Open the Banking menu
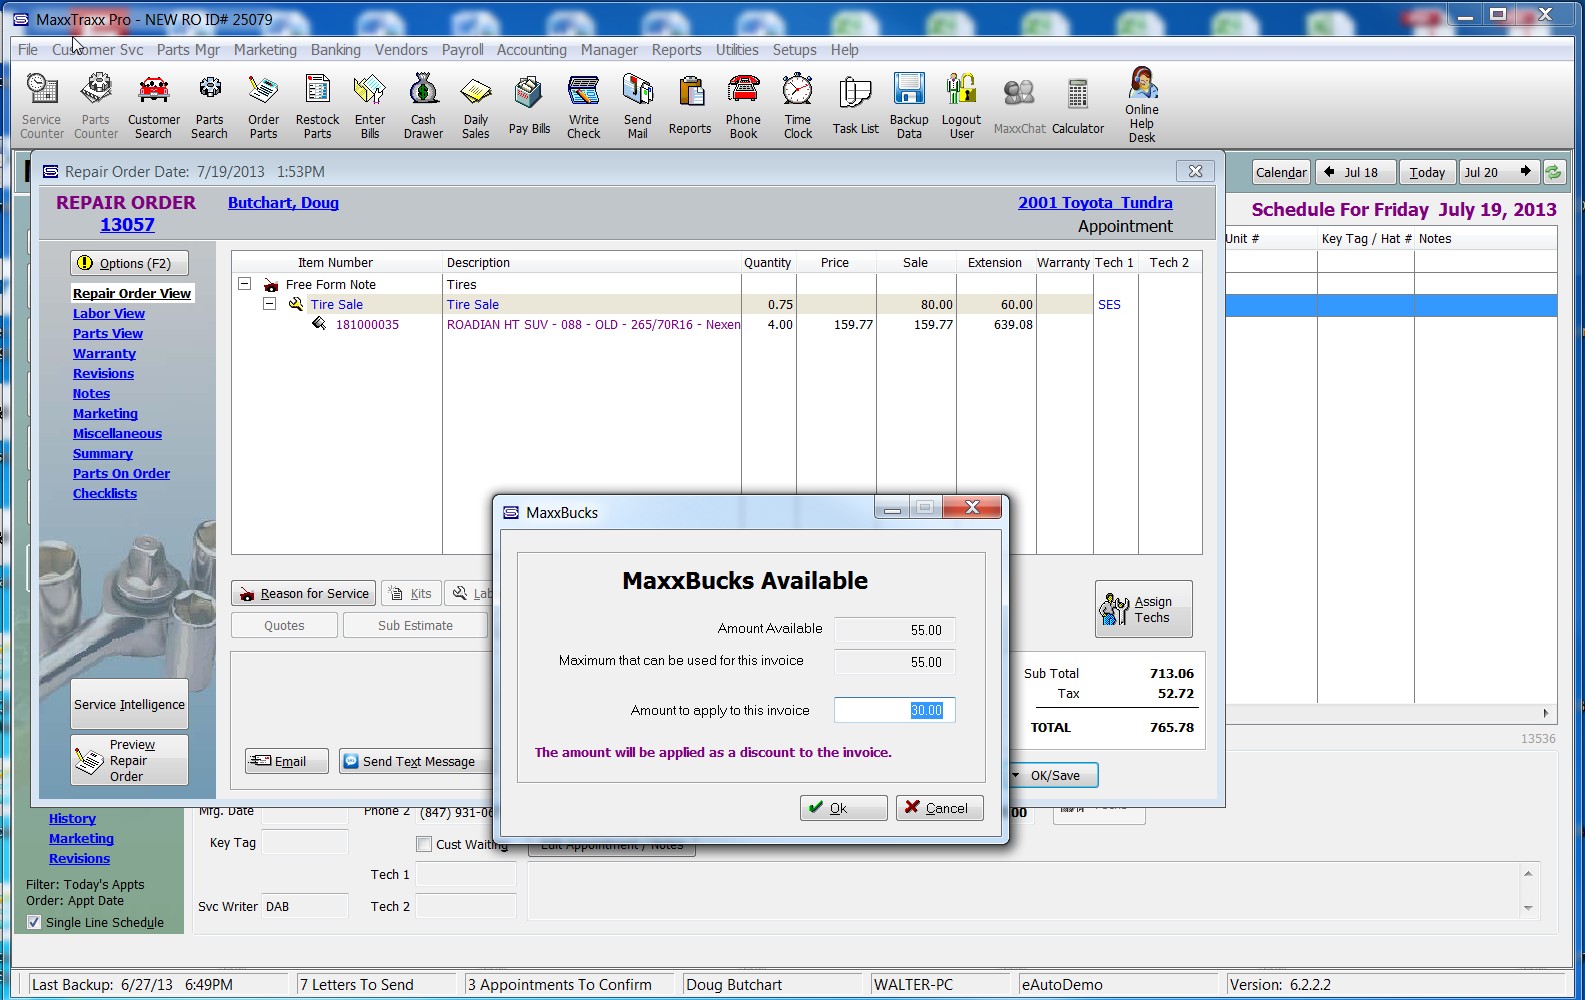Screen dimensions: 1585x1000 click(335, 49)
